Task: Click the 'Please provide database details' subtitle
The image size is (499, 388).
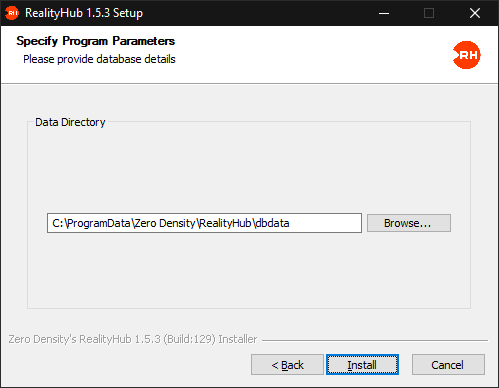Action: tap(99, 59)
